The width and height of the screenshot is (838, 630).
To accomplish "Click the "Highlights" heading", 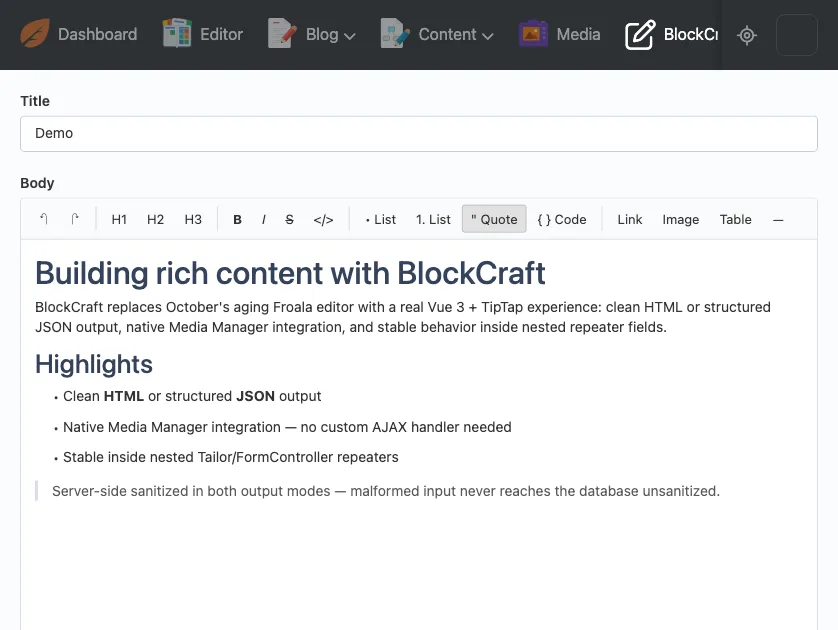I will (94, 364).
